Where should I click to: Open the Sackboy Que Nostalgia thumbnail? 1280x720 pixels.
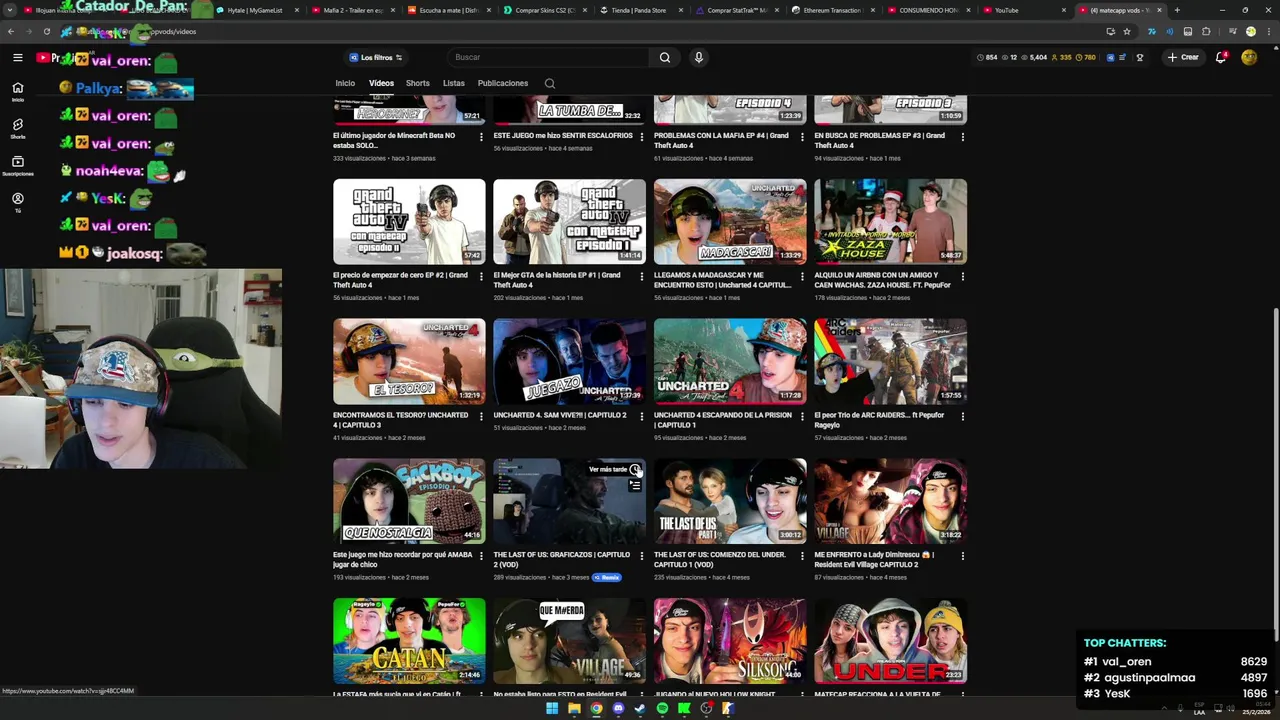pyautogui.click(x=409, y=501)
